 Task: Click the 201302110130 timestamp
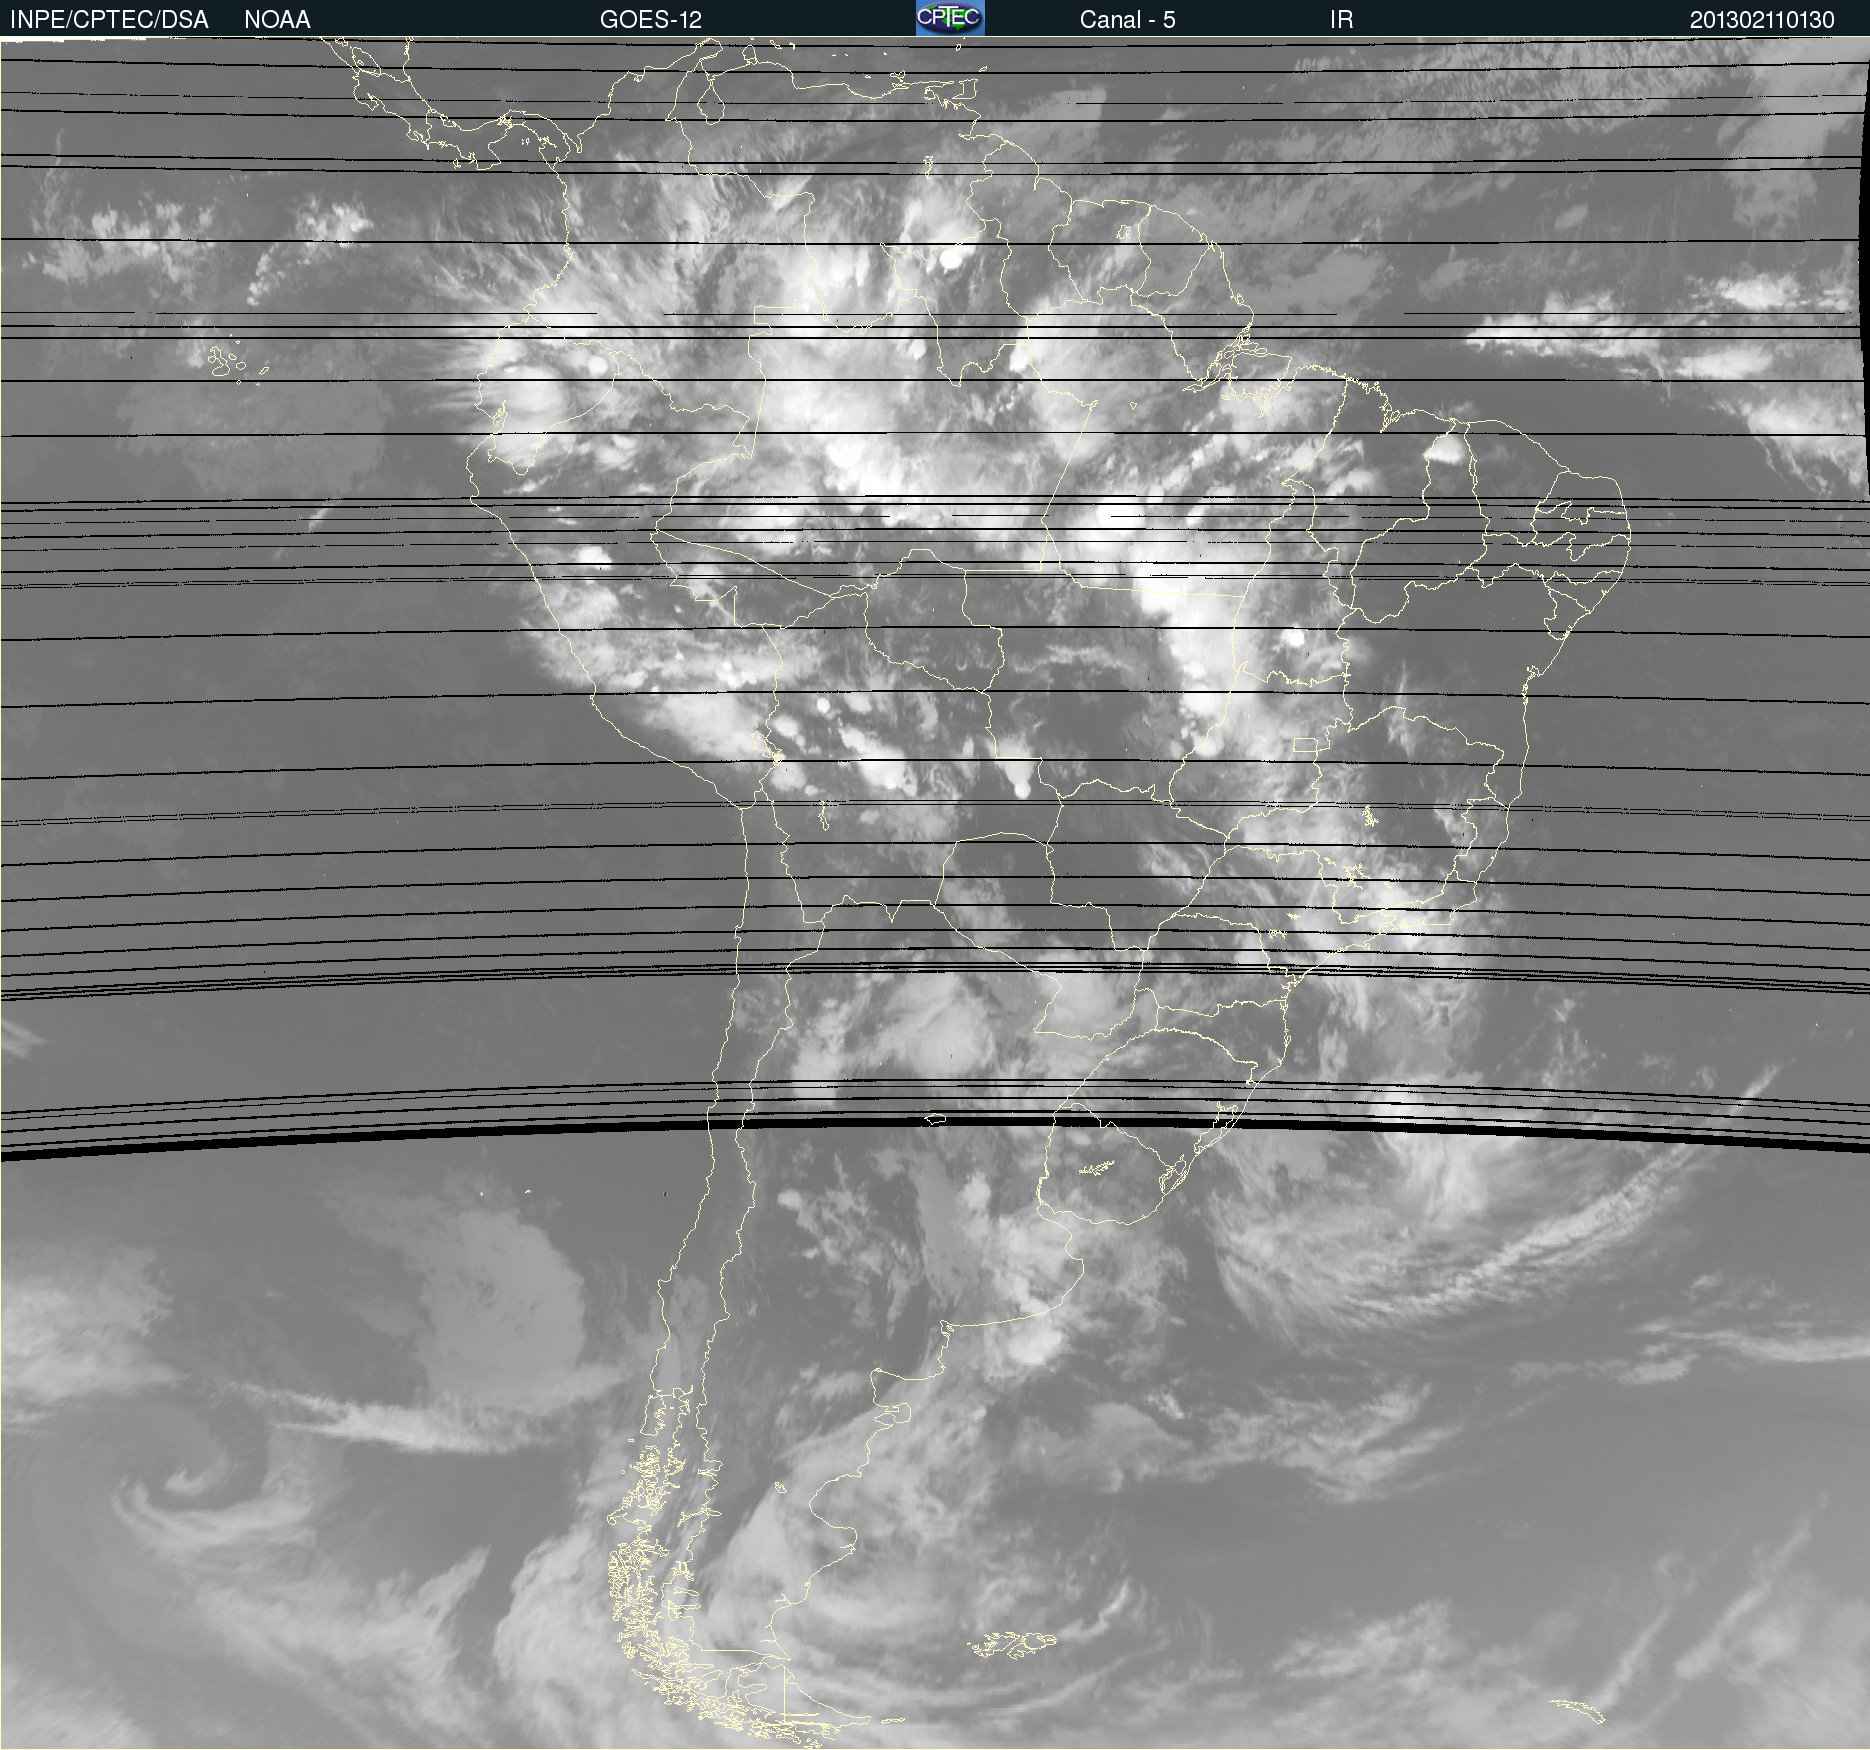(x=1762, y=20)
